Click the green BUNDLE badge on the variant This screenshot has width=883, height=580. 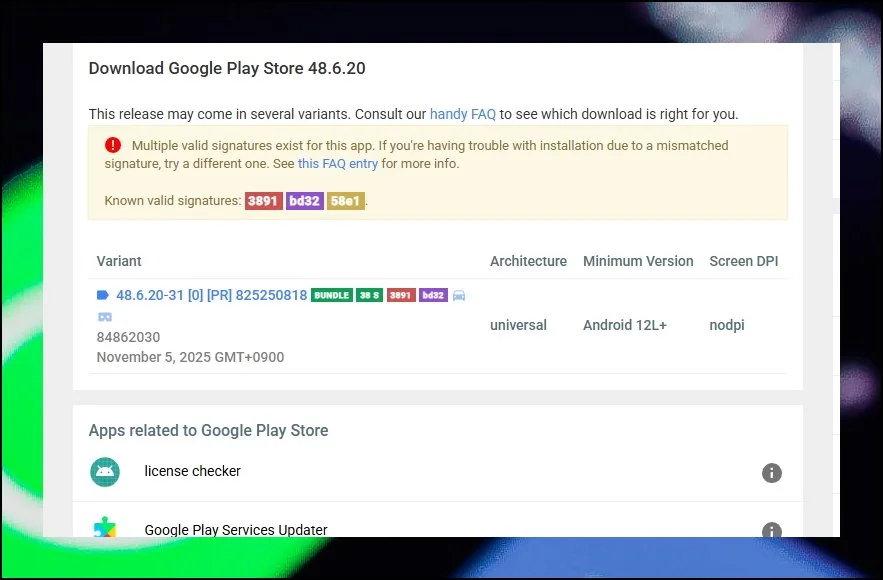(x=331, y=295)
